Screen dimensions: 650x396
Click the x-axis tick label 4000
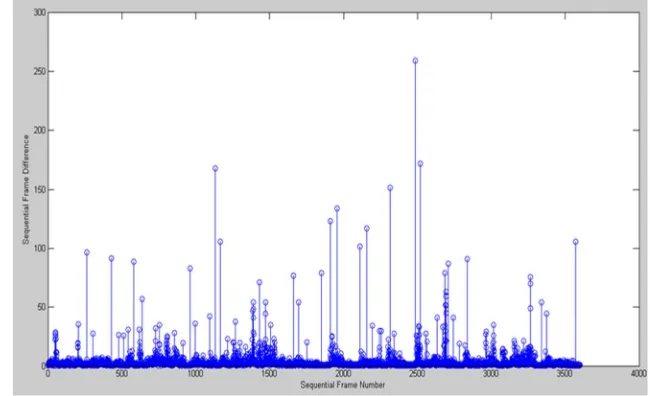pos(639,374)
